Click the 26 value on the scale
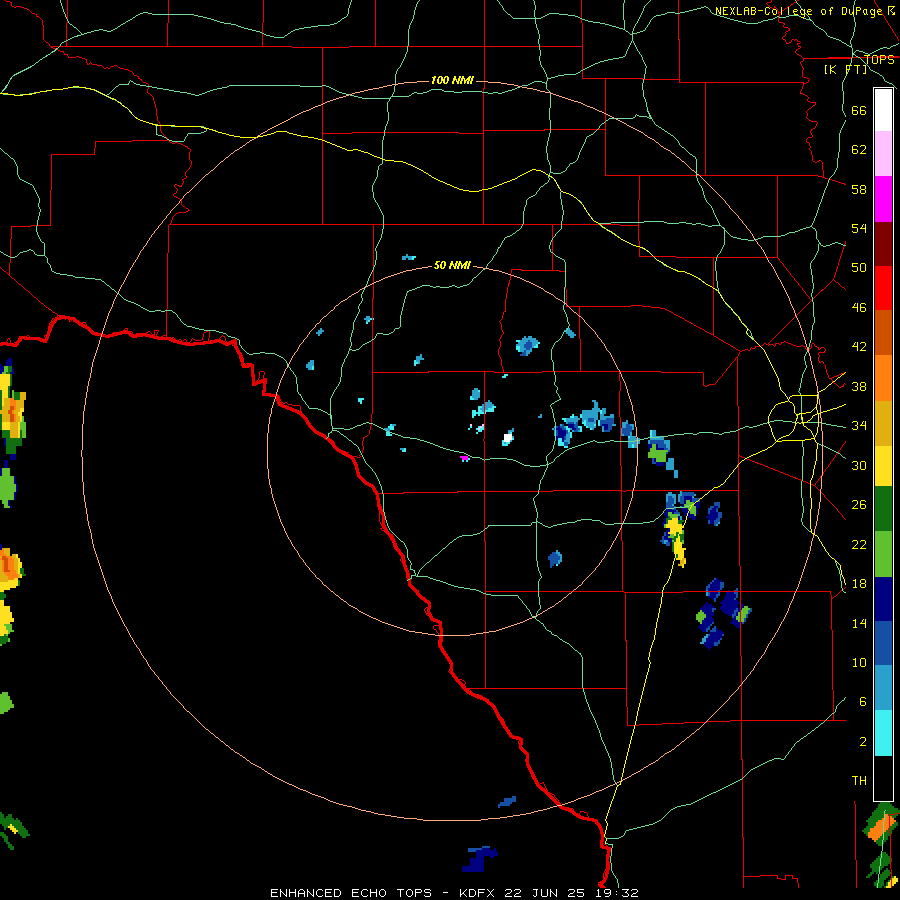This screenshot has width=900, height=900. pos(859,505)
